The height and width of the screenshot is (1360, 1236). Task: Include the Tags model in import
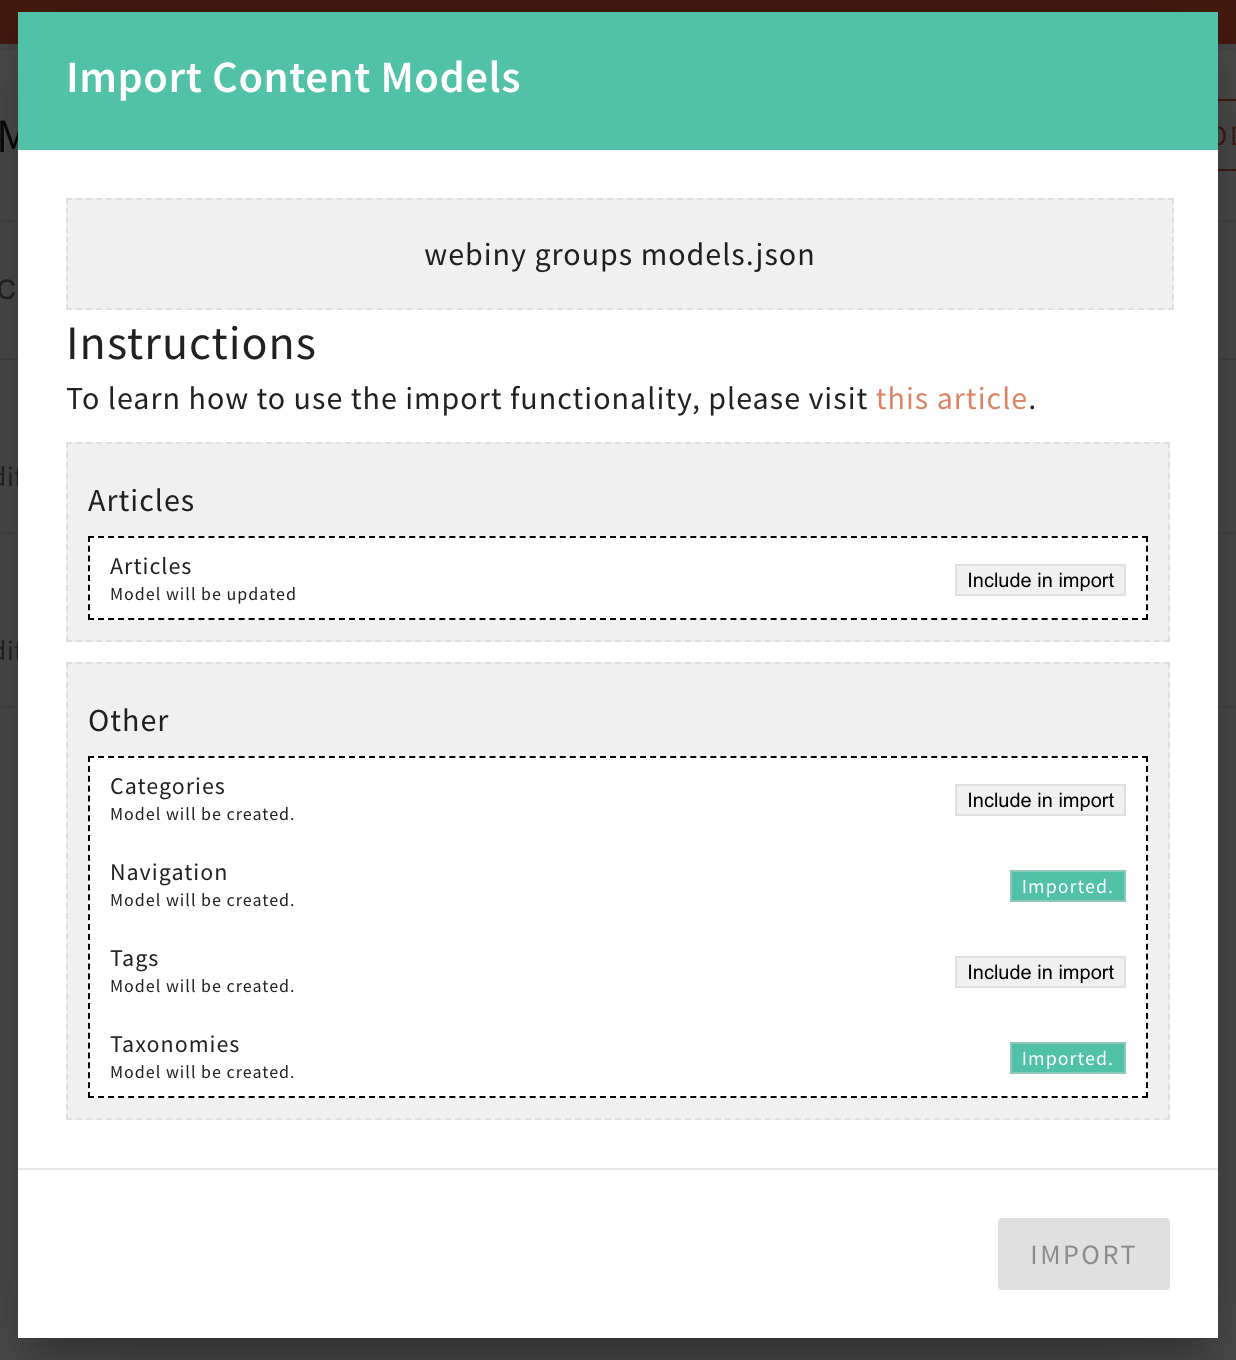[x=1039, y=971]
